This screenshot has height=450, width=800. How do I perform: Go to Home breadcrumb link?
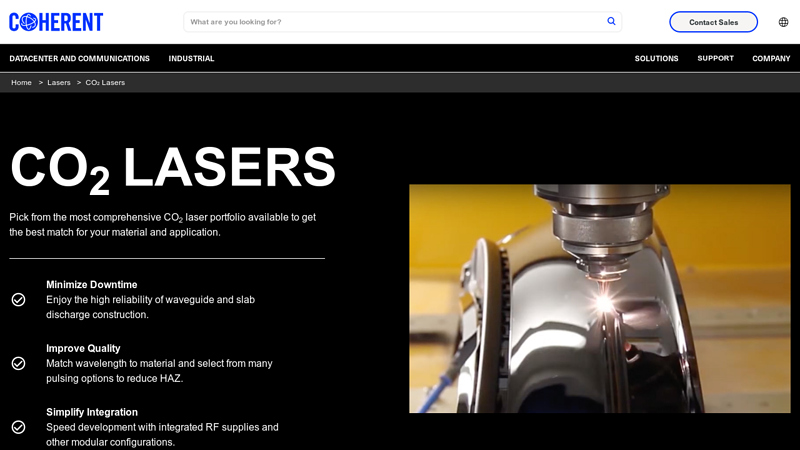[x=21, y=83]
